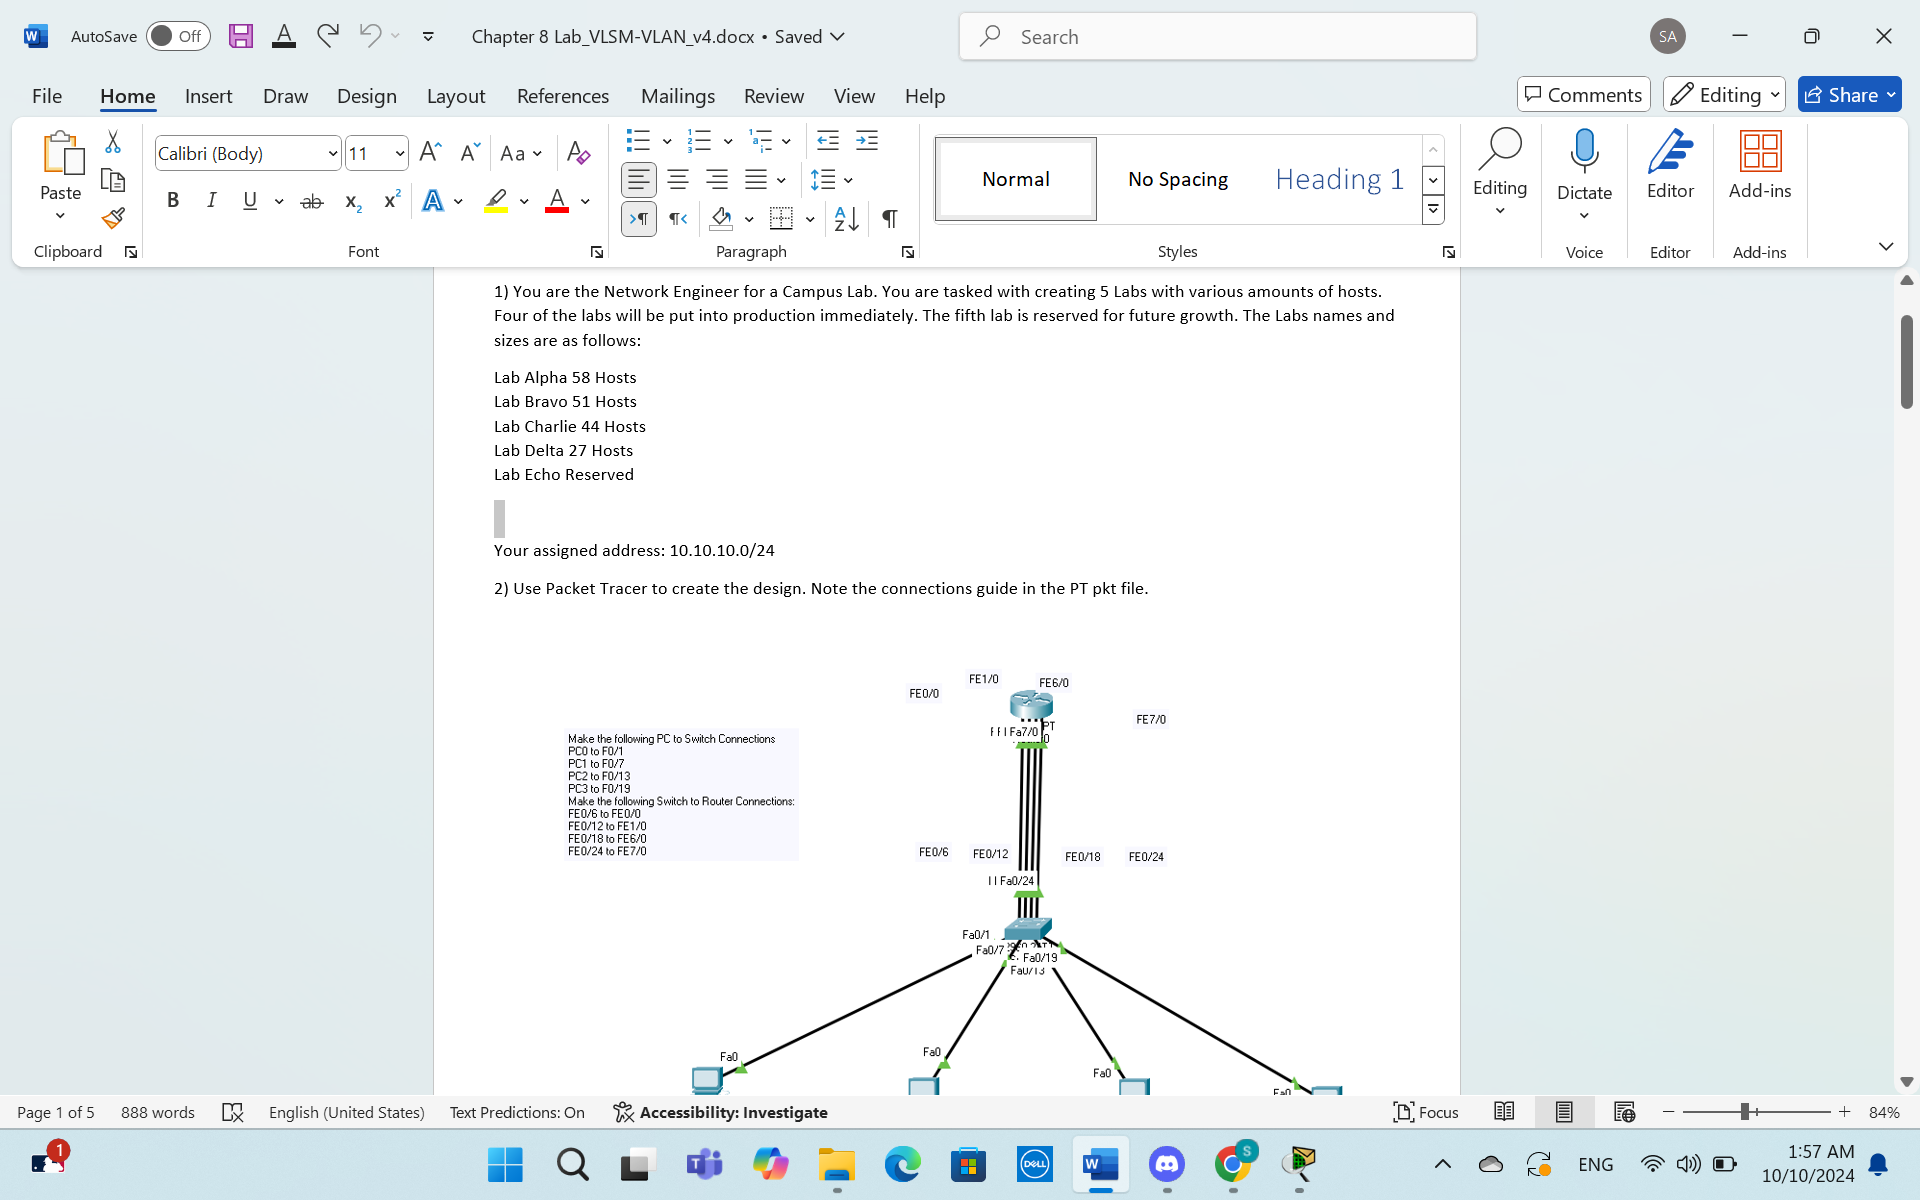Expand the Styles gallery more arrow
This screenshot has width=1920, height=1200.
click(1433, 210)
